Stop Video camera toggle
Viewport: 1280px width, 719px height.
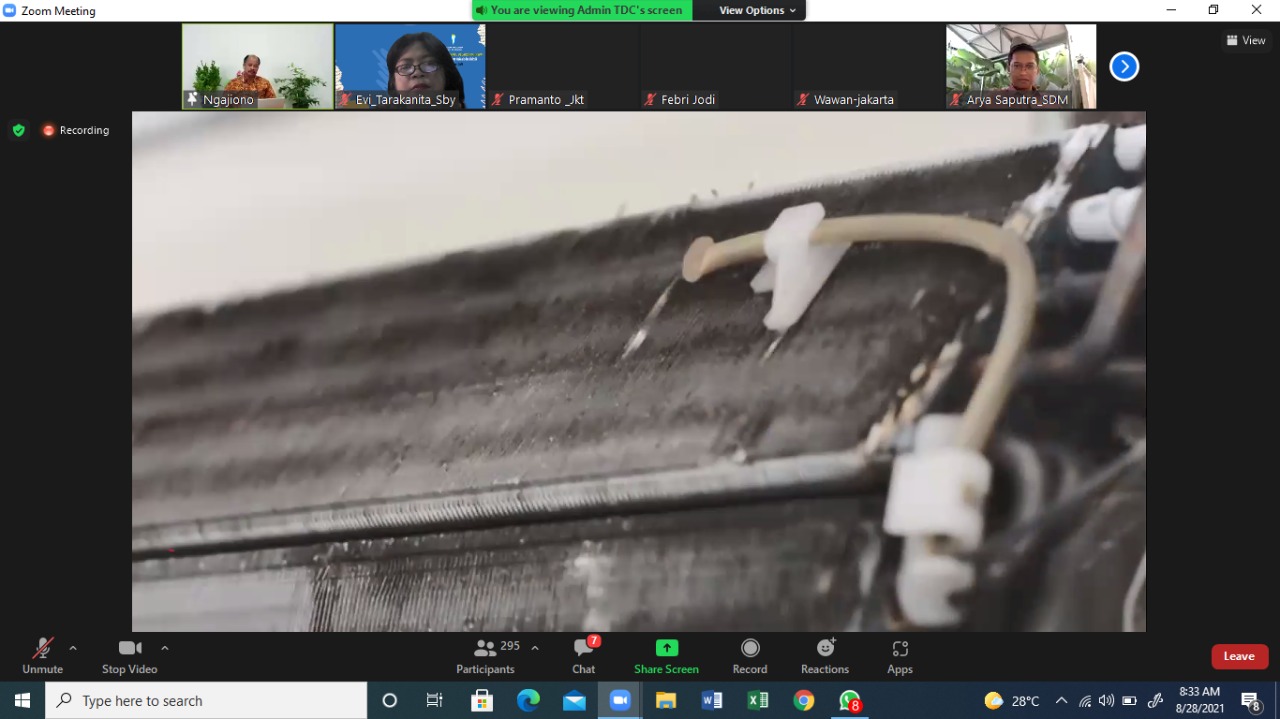pos(129,657)
